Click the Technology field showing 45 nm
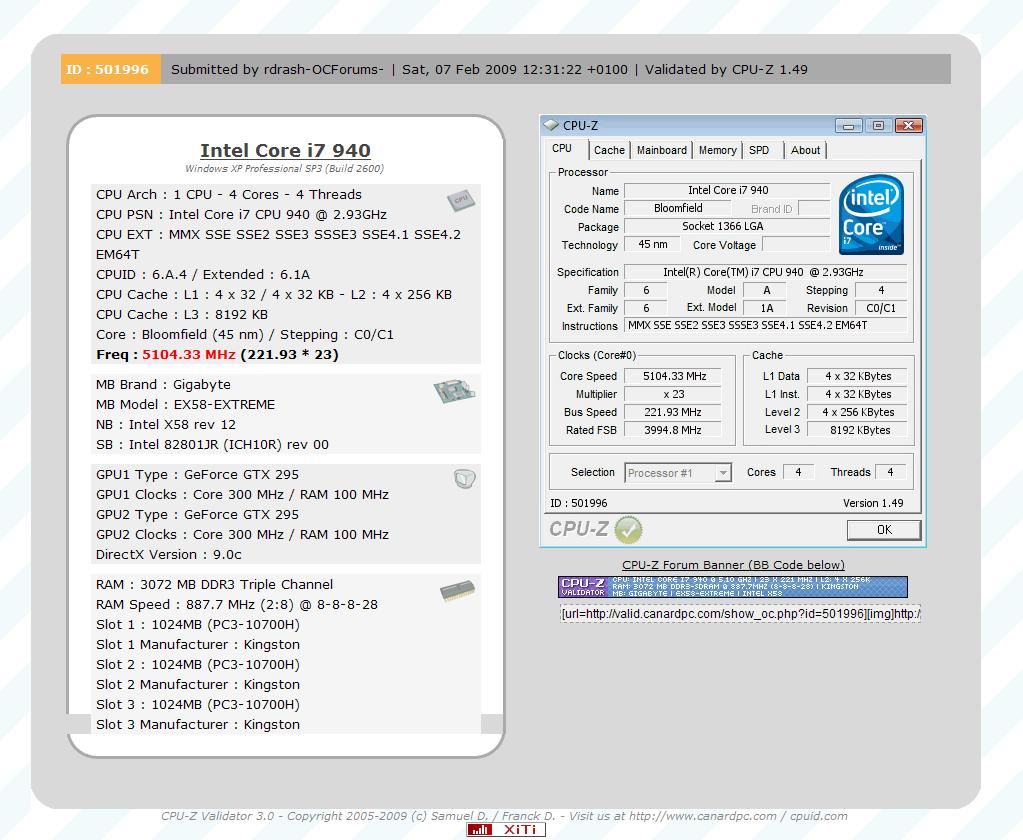Screen dimensions: 1023x840 pos(652,245)
